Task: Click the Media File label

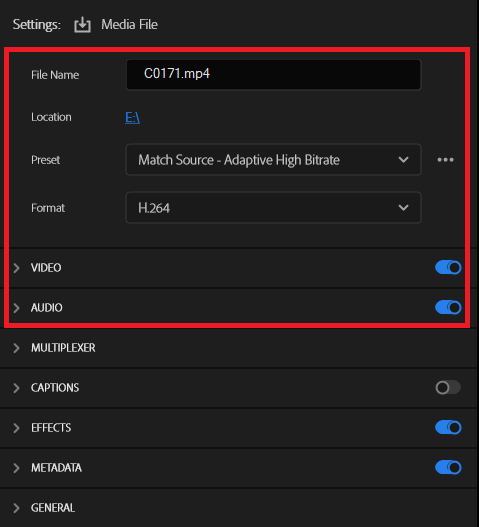Action: coord(129,25)
